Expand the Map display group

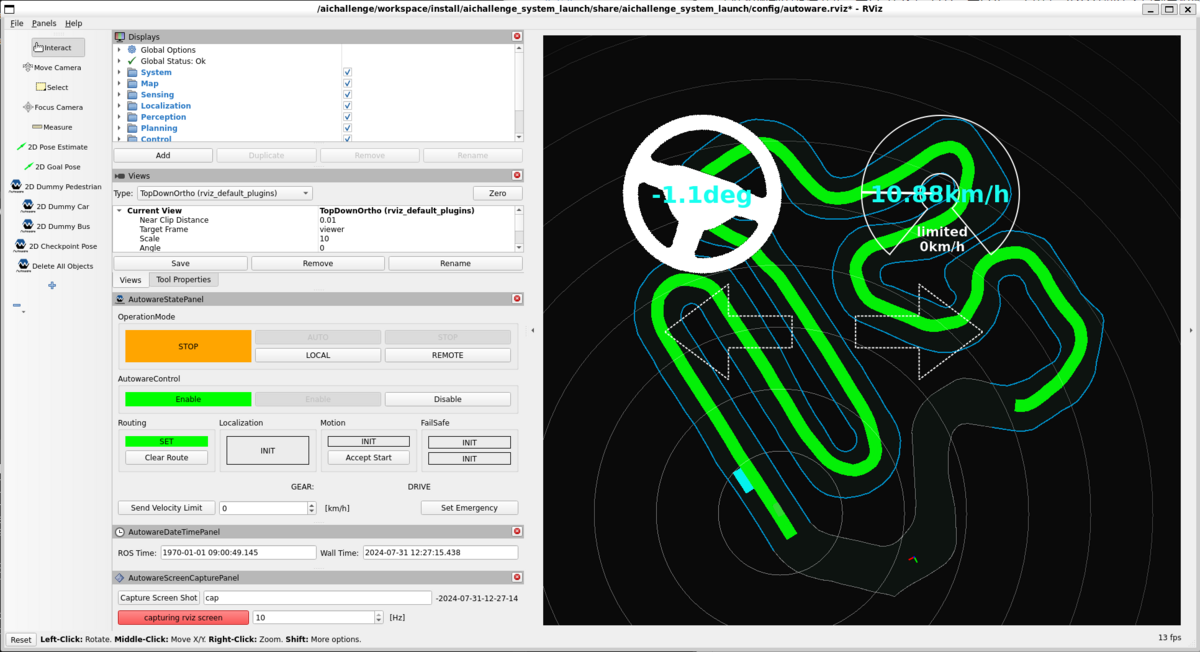point(119,83)
